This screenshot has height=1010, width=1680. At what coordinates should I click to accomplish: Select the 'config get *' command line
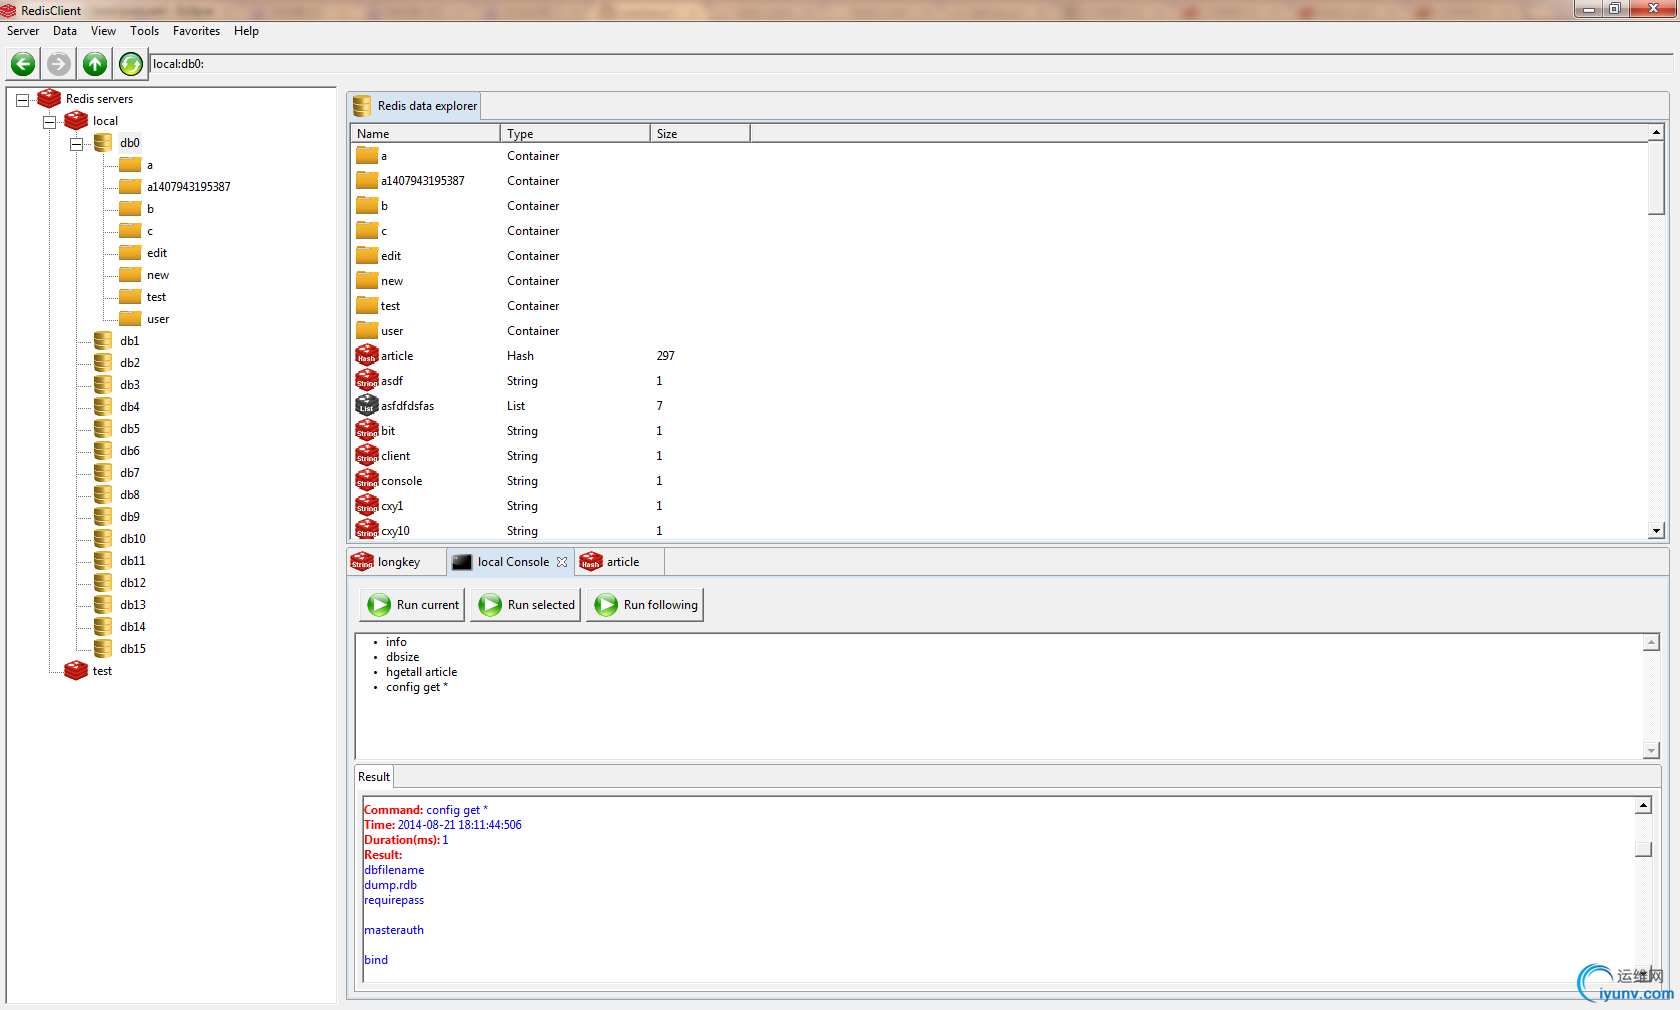click(x=417, y=687)
